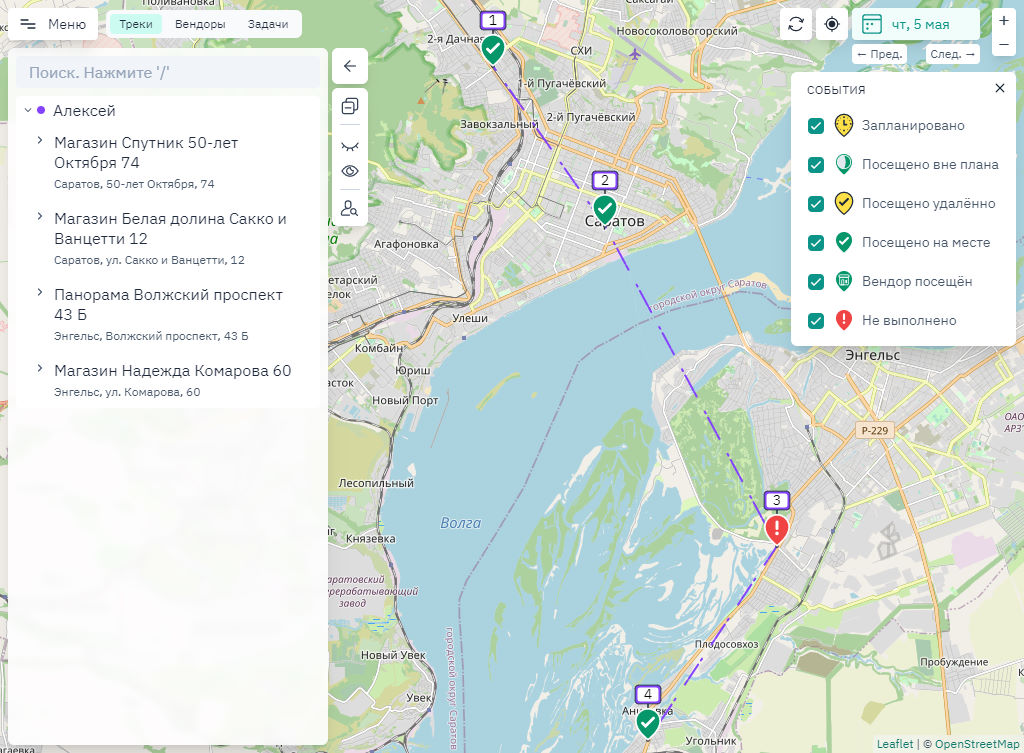Click the refresh map data icon
Screen dimensions: 1024x753
coord(796,24)
